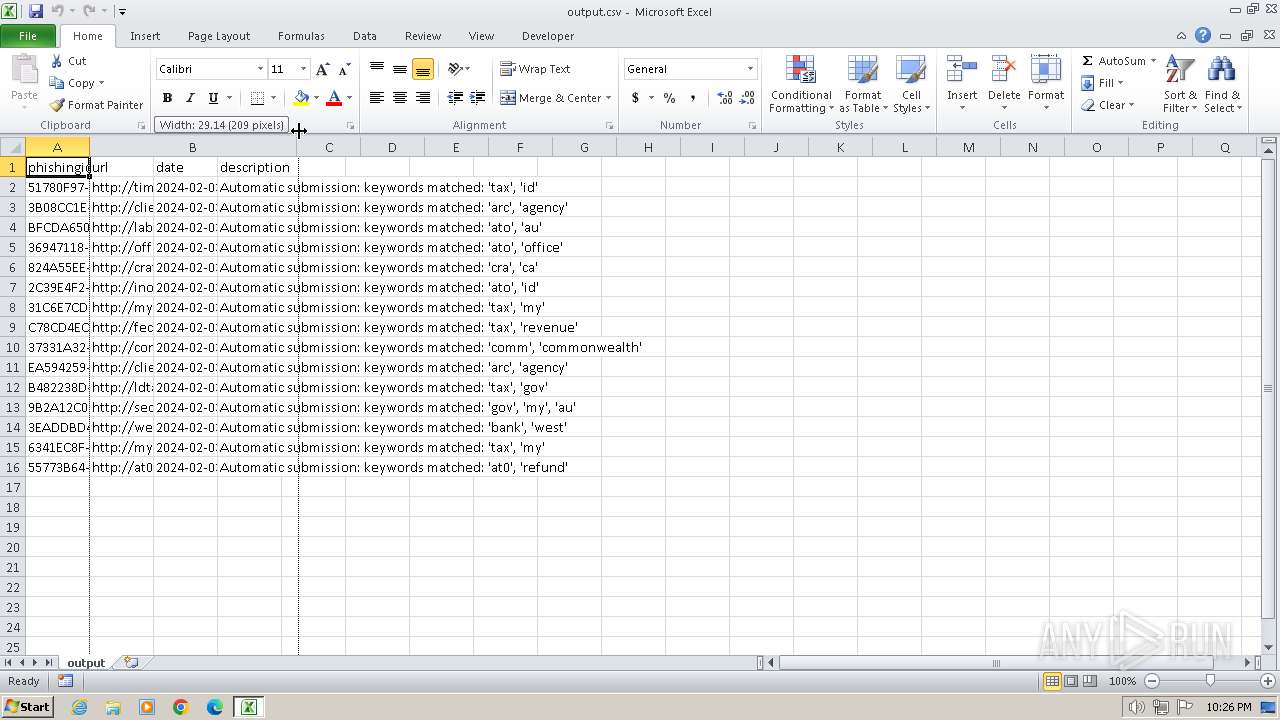
Task: Toggle Underline formatting
Action: (x=213, y=98)
